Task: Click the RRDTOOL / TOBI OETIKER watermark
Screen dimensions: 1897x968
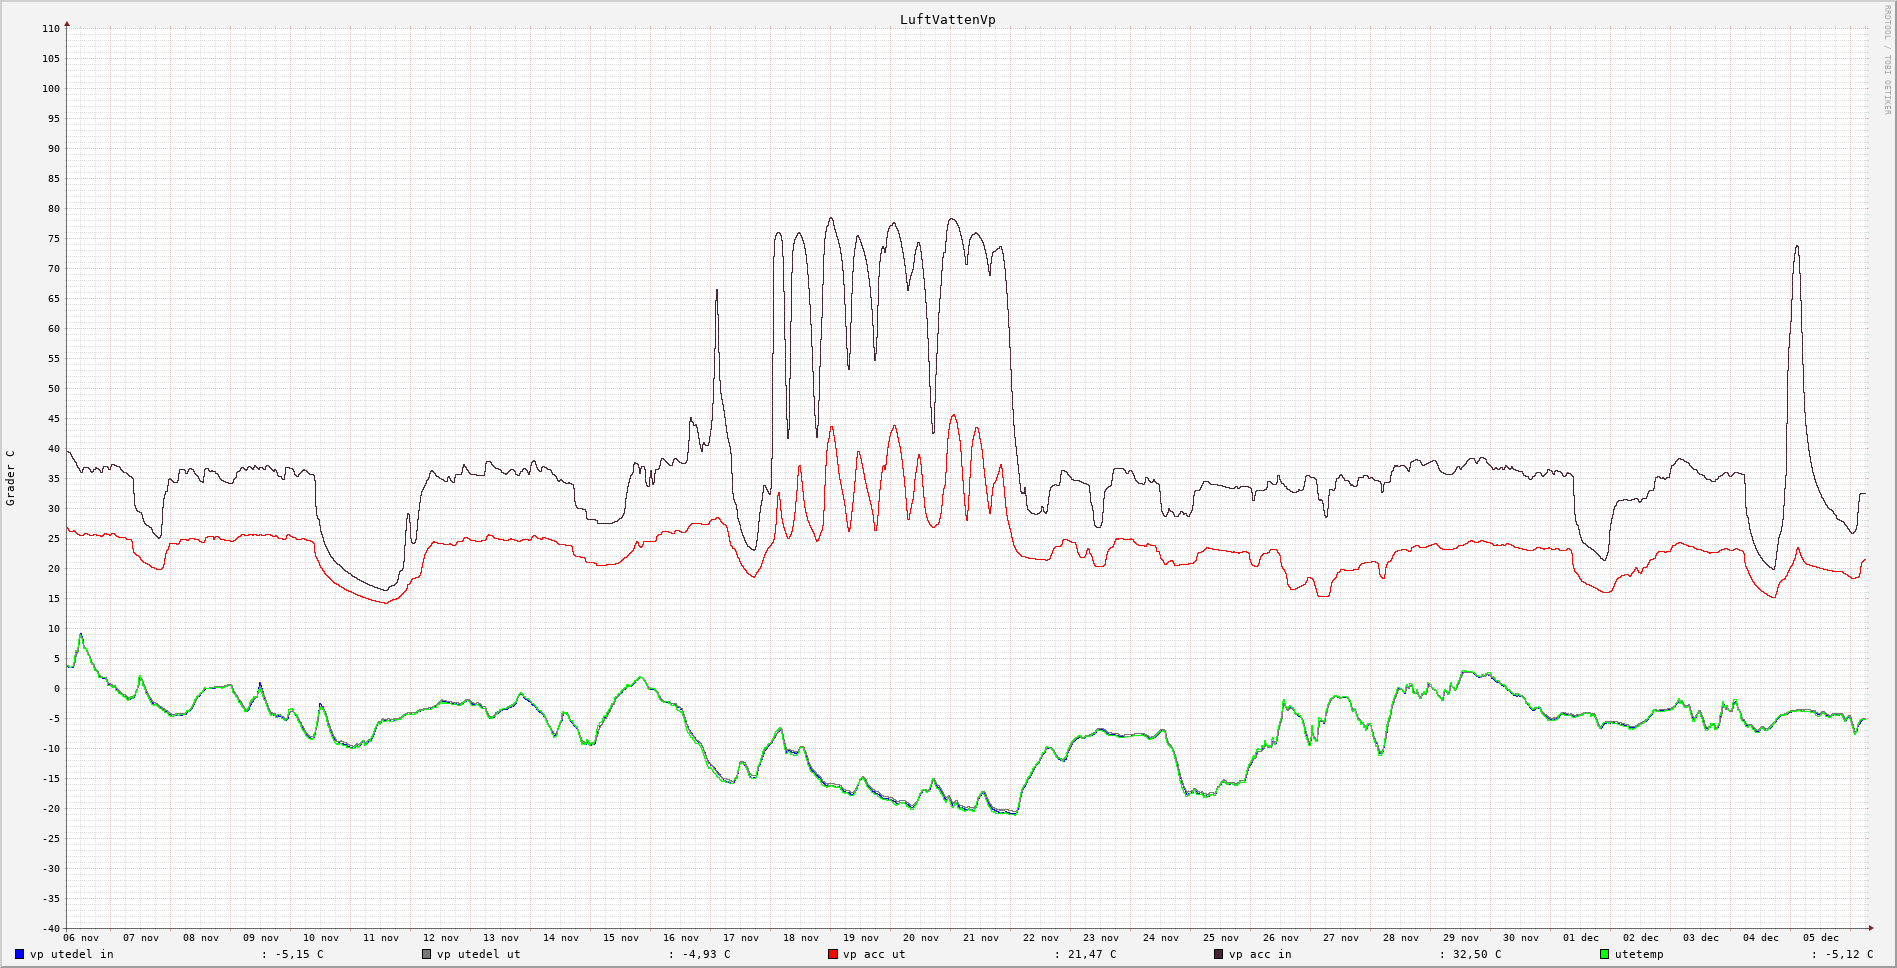Action: point(1887,60)
